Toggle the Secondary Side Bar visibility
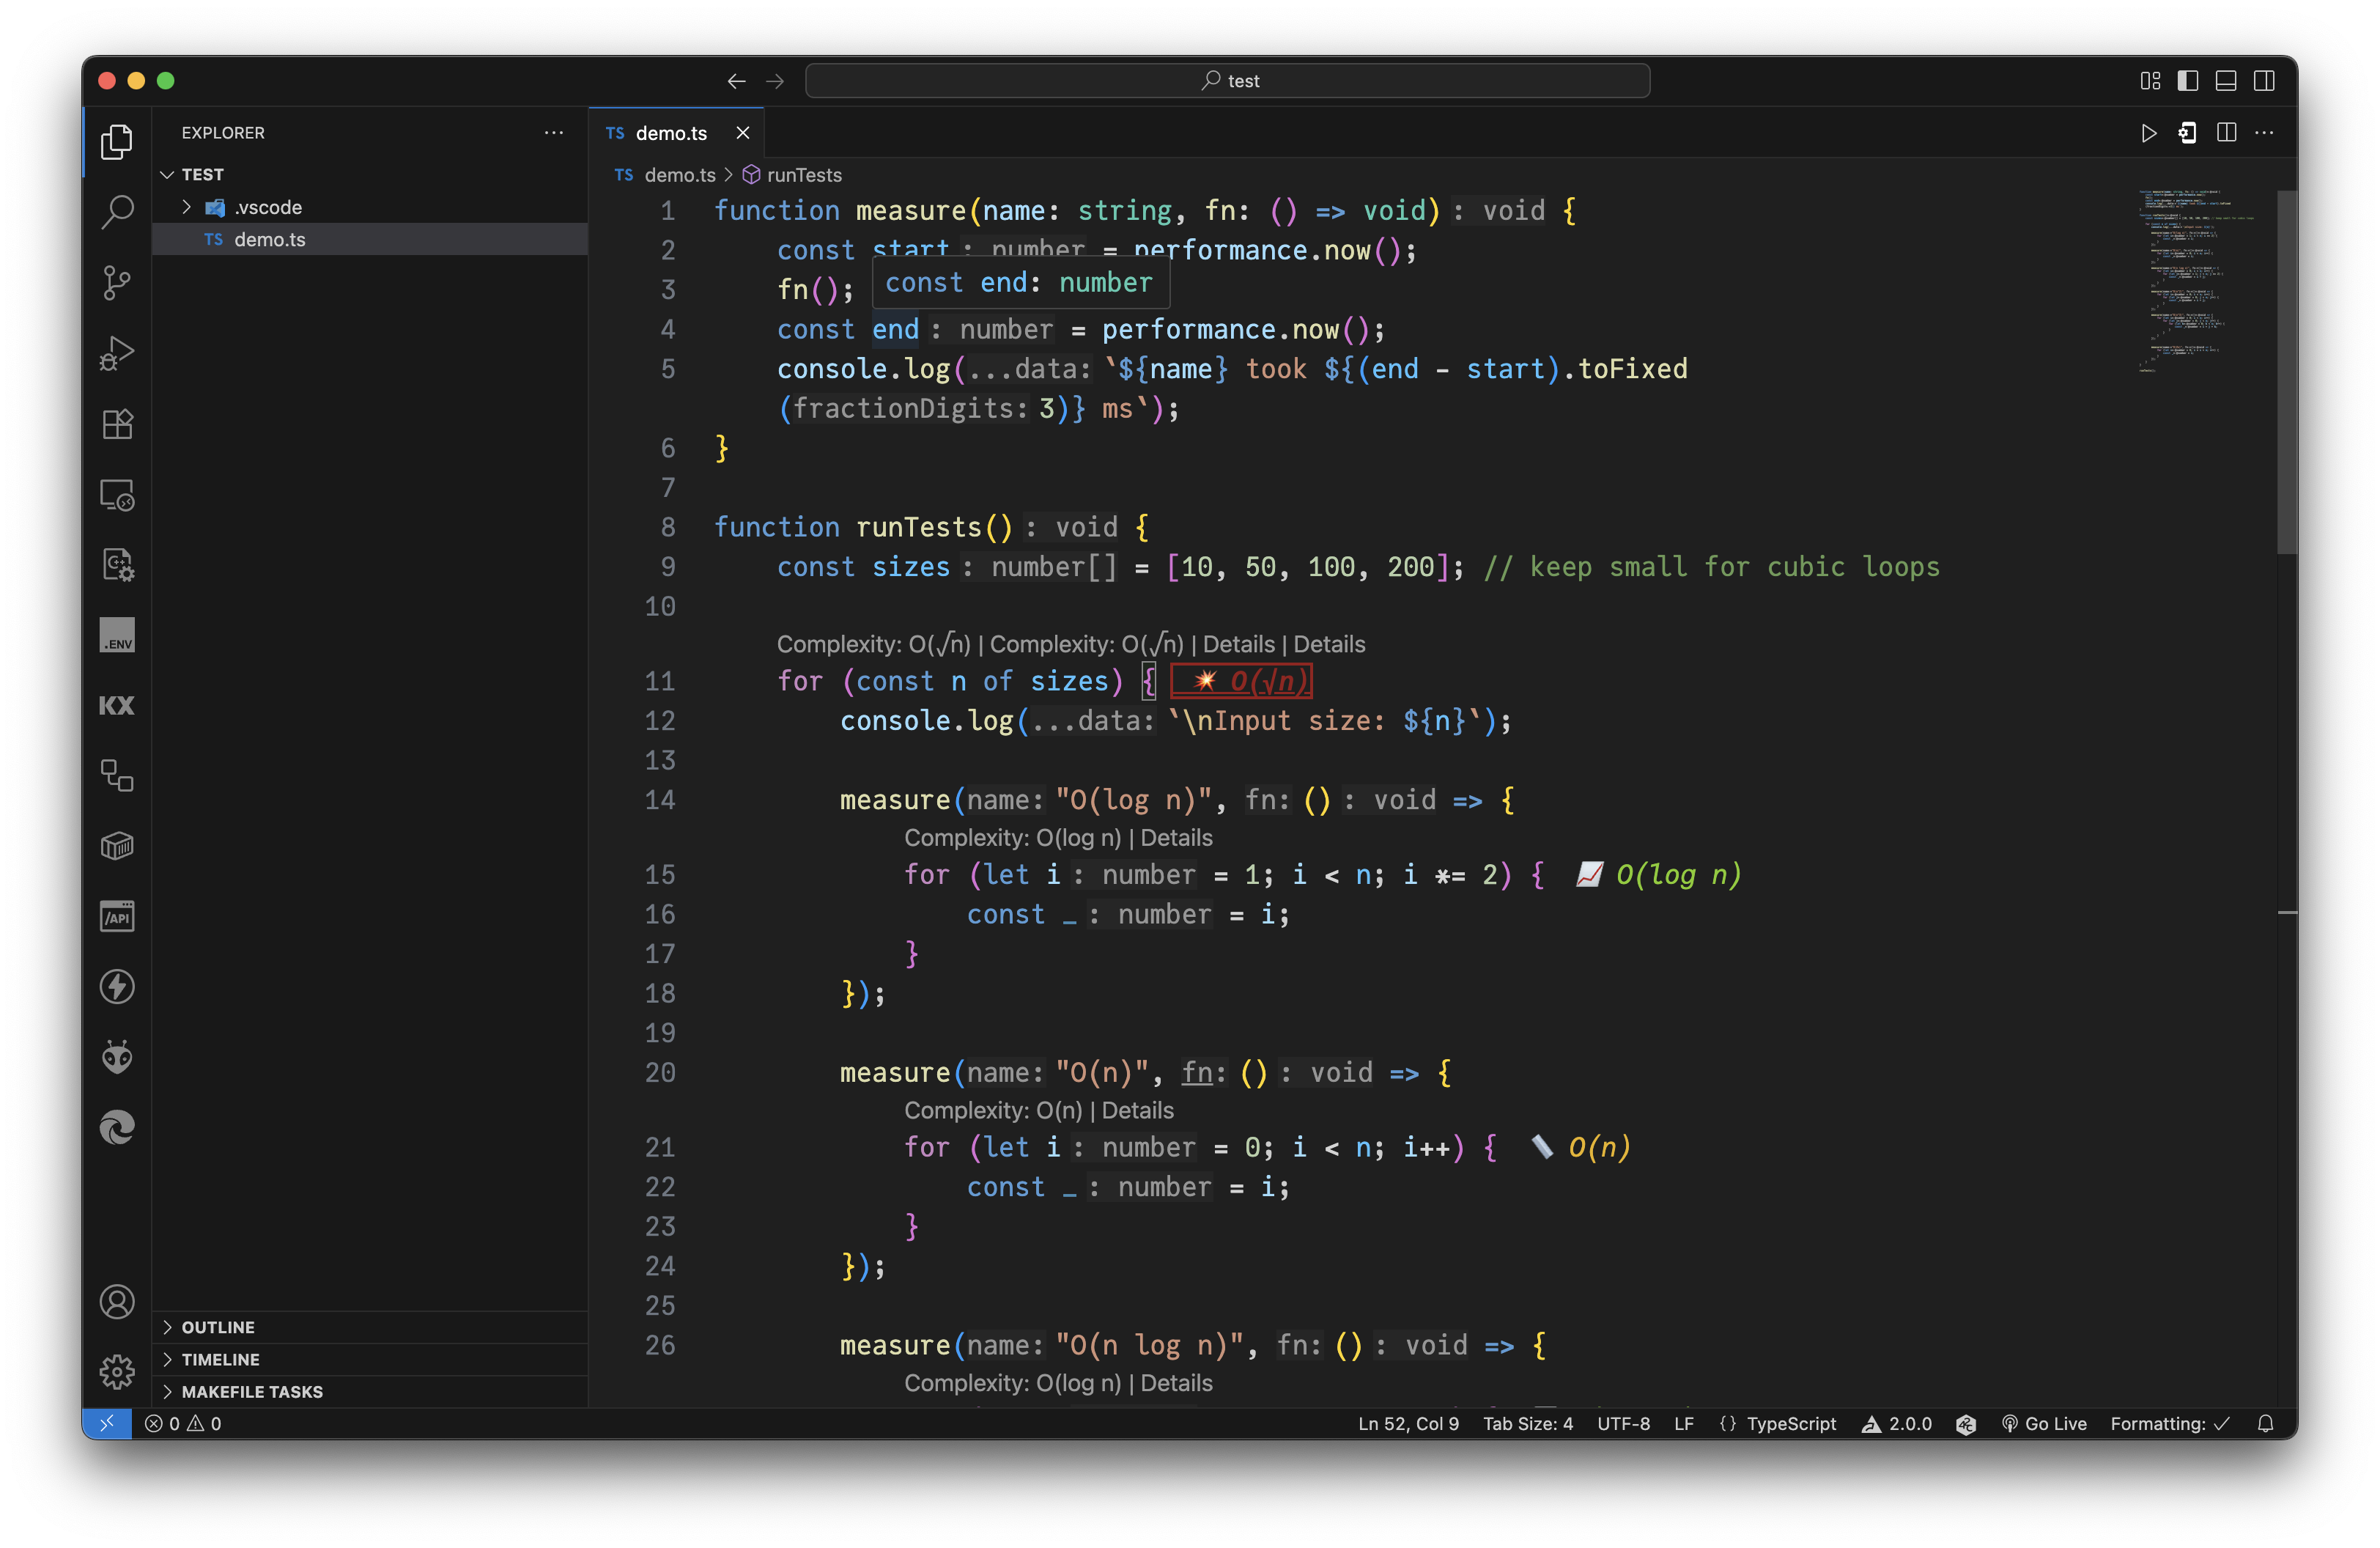 click(x=2264, y=81)
